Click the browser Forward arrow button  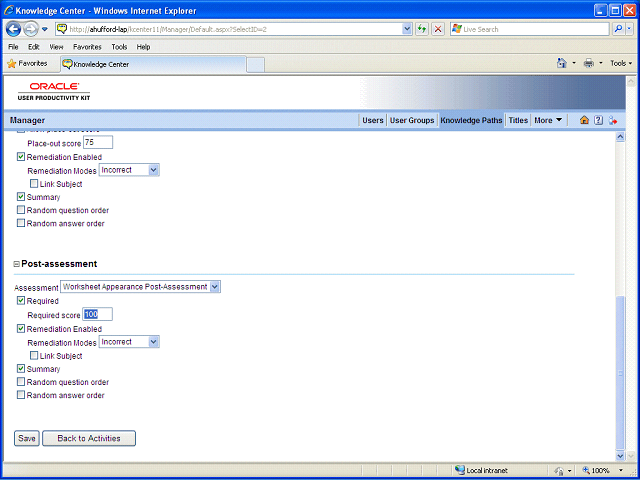(x=31, y=29)
